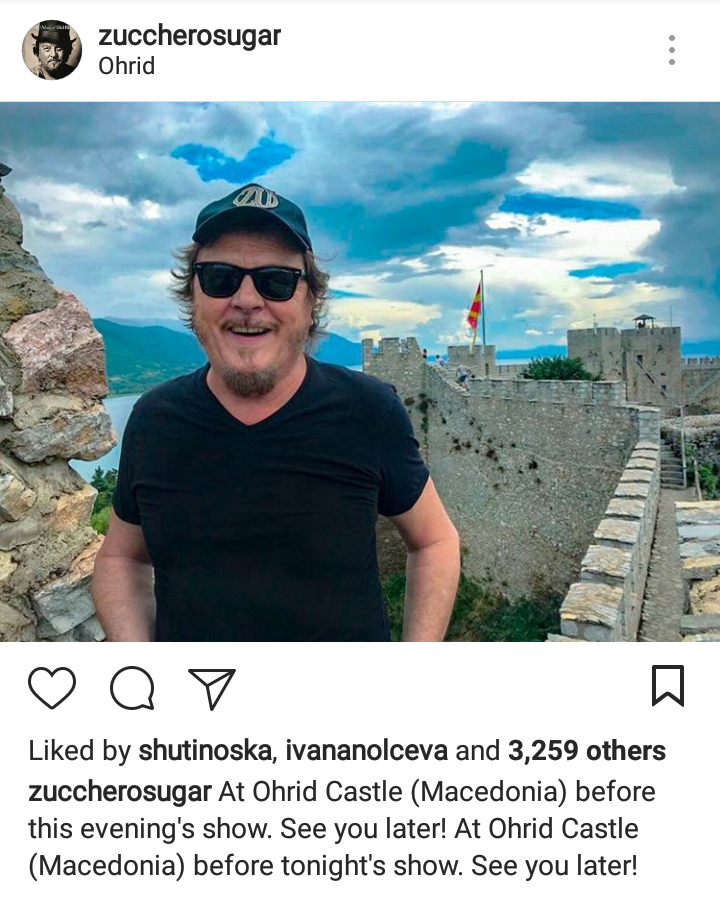The image size is (720, 902).
Task: Tap the sunglasses in the photo
Action: click(250, 281)
